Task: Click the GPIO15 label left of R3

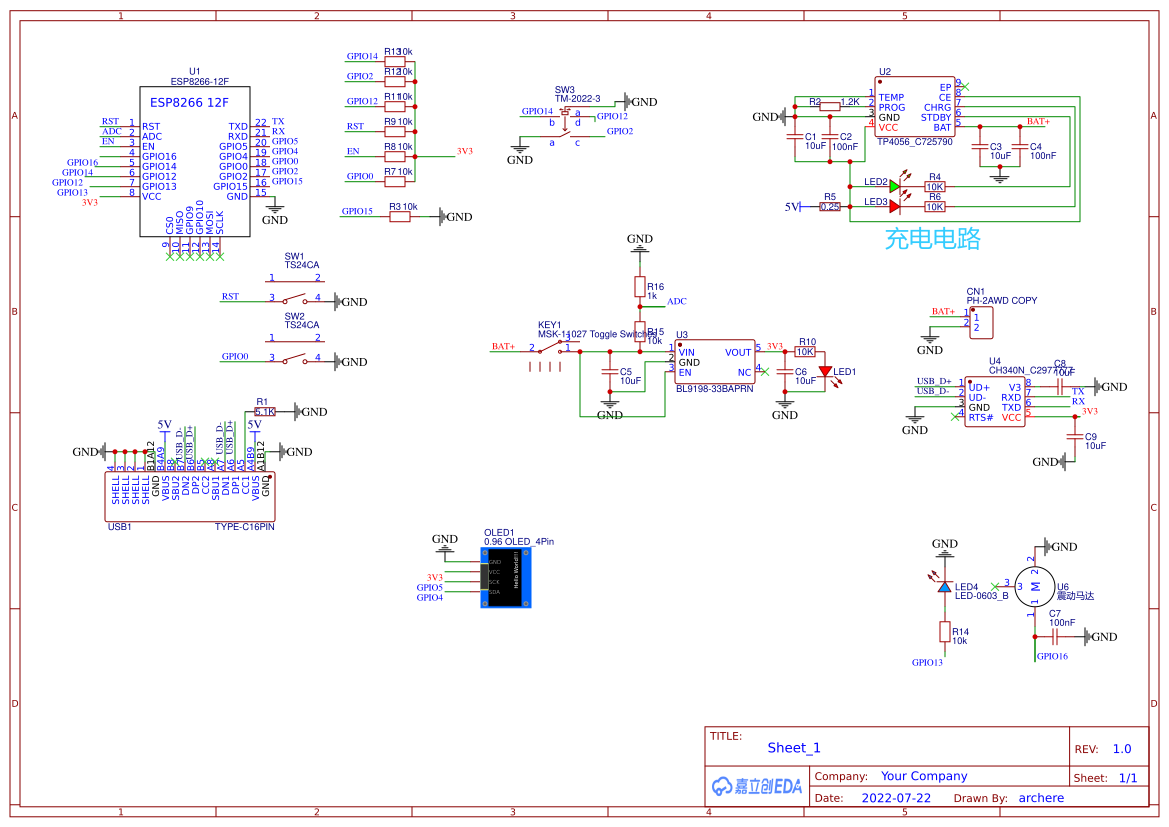Action: pyautogui.click(x=357, y=211)
